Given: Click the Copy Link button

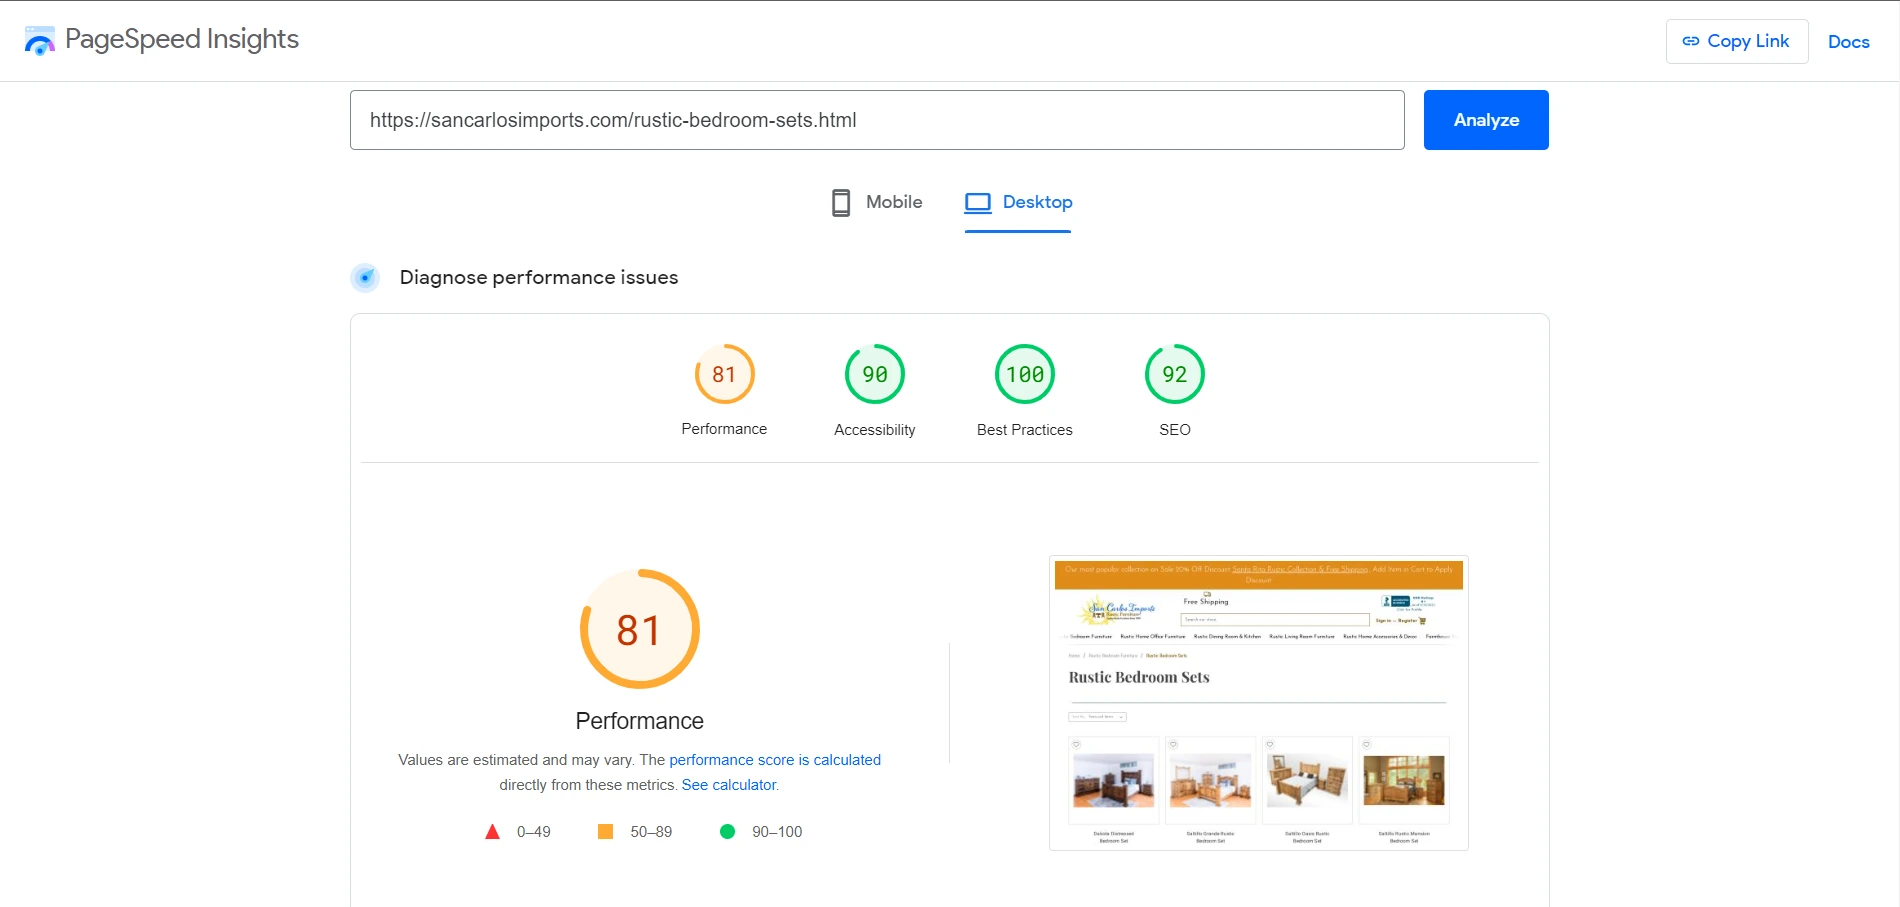Looking at the screenshot, I should point(1737,41).
